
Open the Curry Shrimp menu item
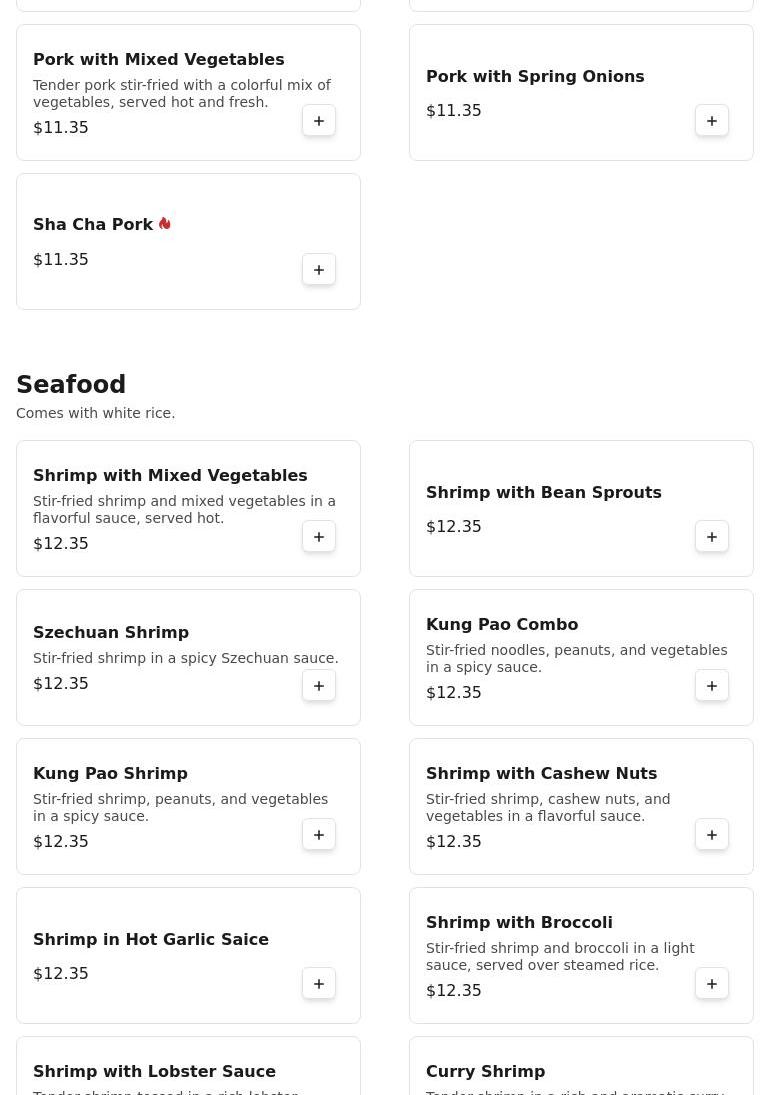[x=485, y=1071]
